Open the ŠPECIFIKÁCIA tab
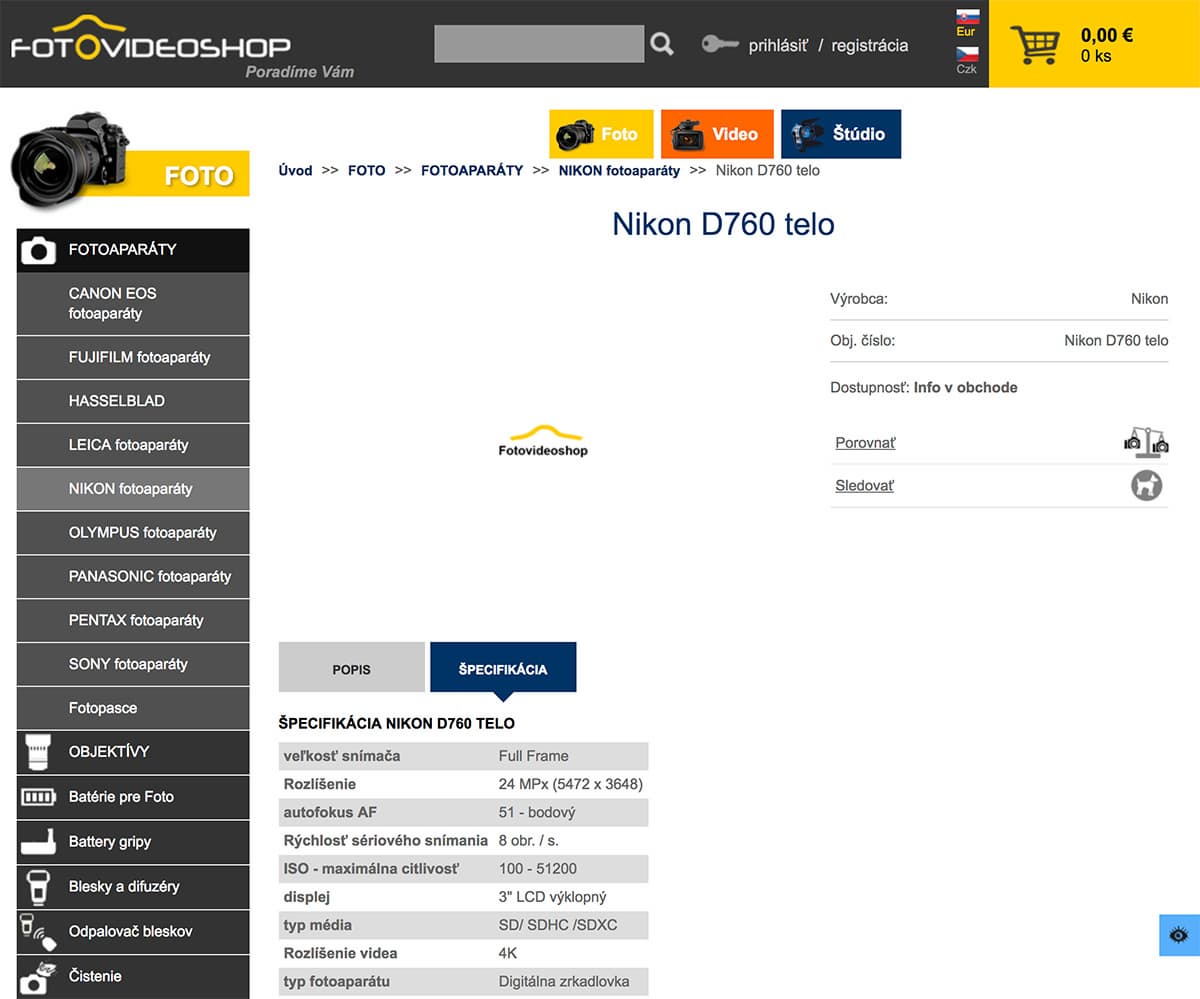The height and width of the screenshot is (999, 1200). point(503,667)
